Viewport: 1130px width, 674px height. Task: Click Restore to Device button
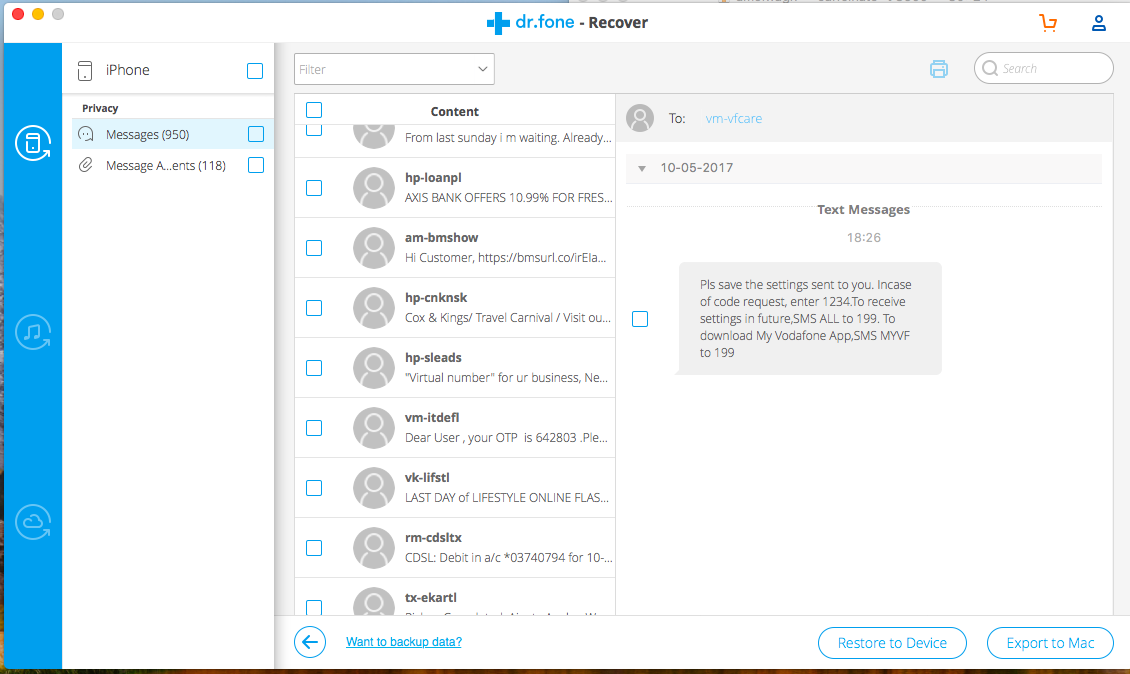[x=892, y=643]
